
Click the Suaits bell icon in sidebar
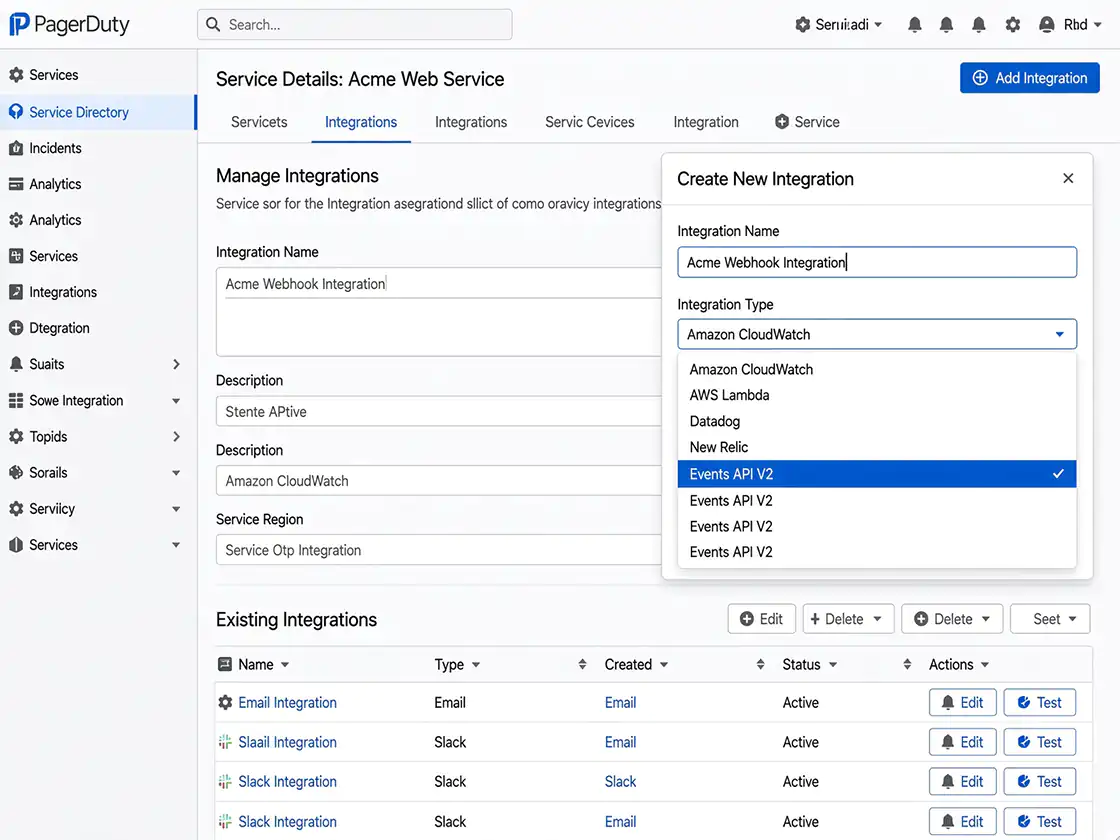tap(16, 364)
